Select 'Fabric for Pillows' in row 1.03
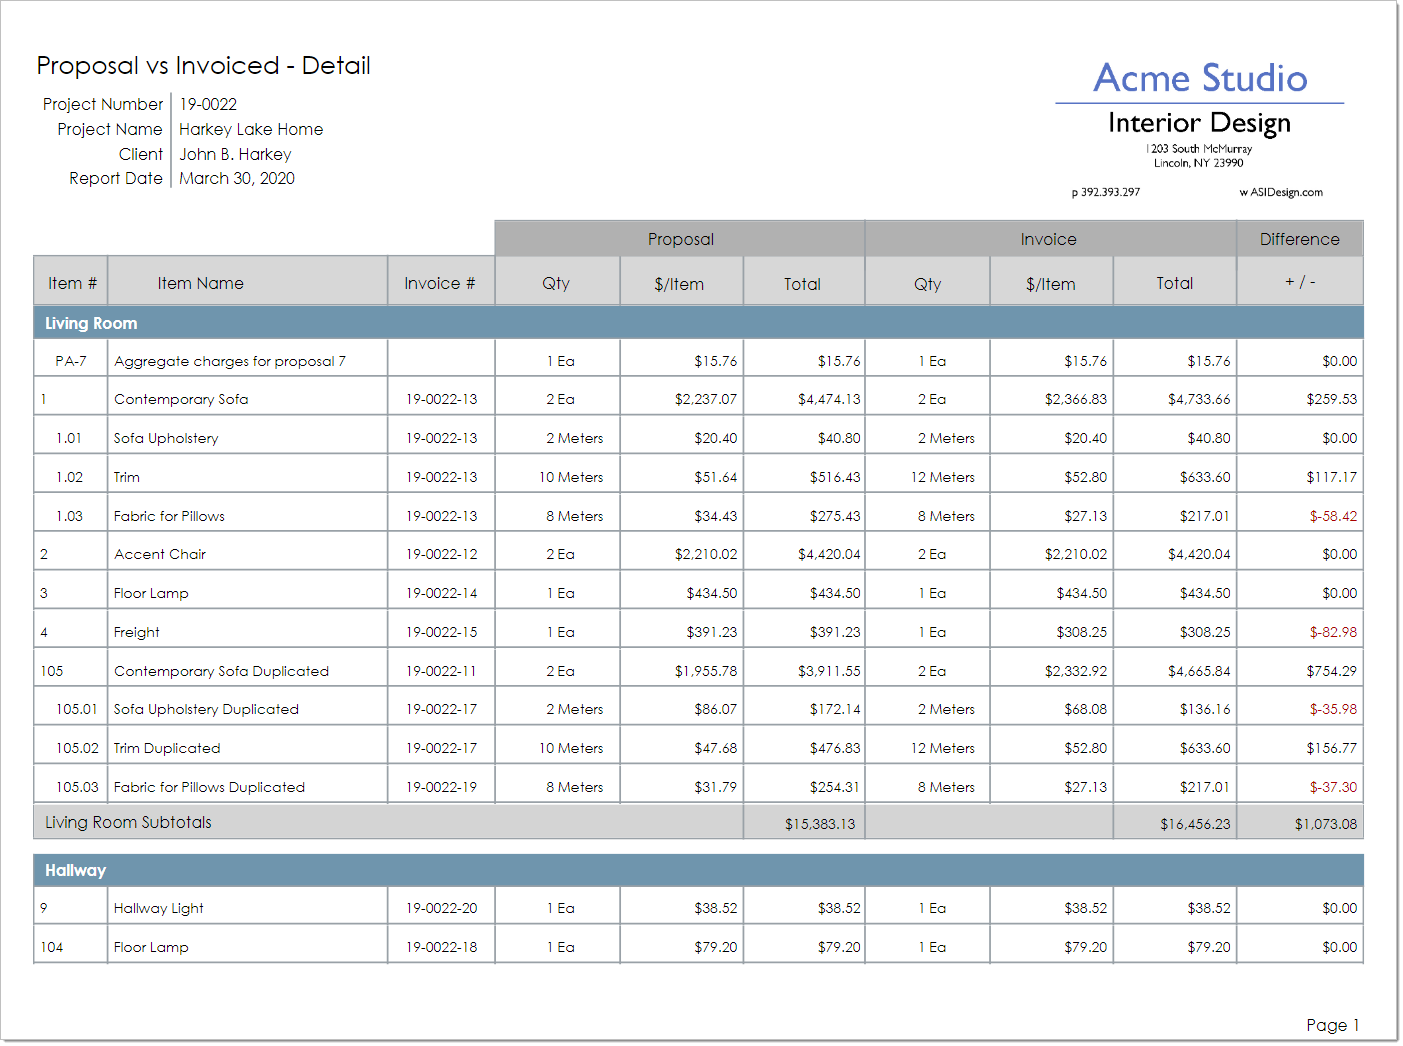Viewport: 1403px width, 1046px height. [169, 516]
